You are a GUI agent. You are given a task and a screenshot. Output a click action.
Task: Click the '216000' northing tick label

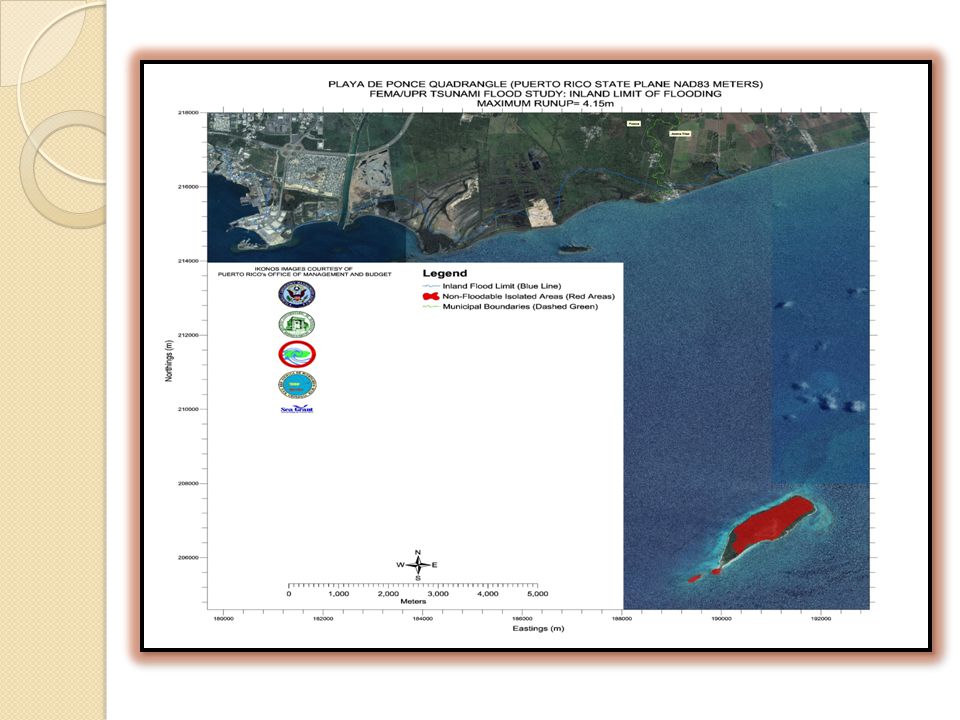coord(189,187)
